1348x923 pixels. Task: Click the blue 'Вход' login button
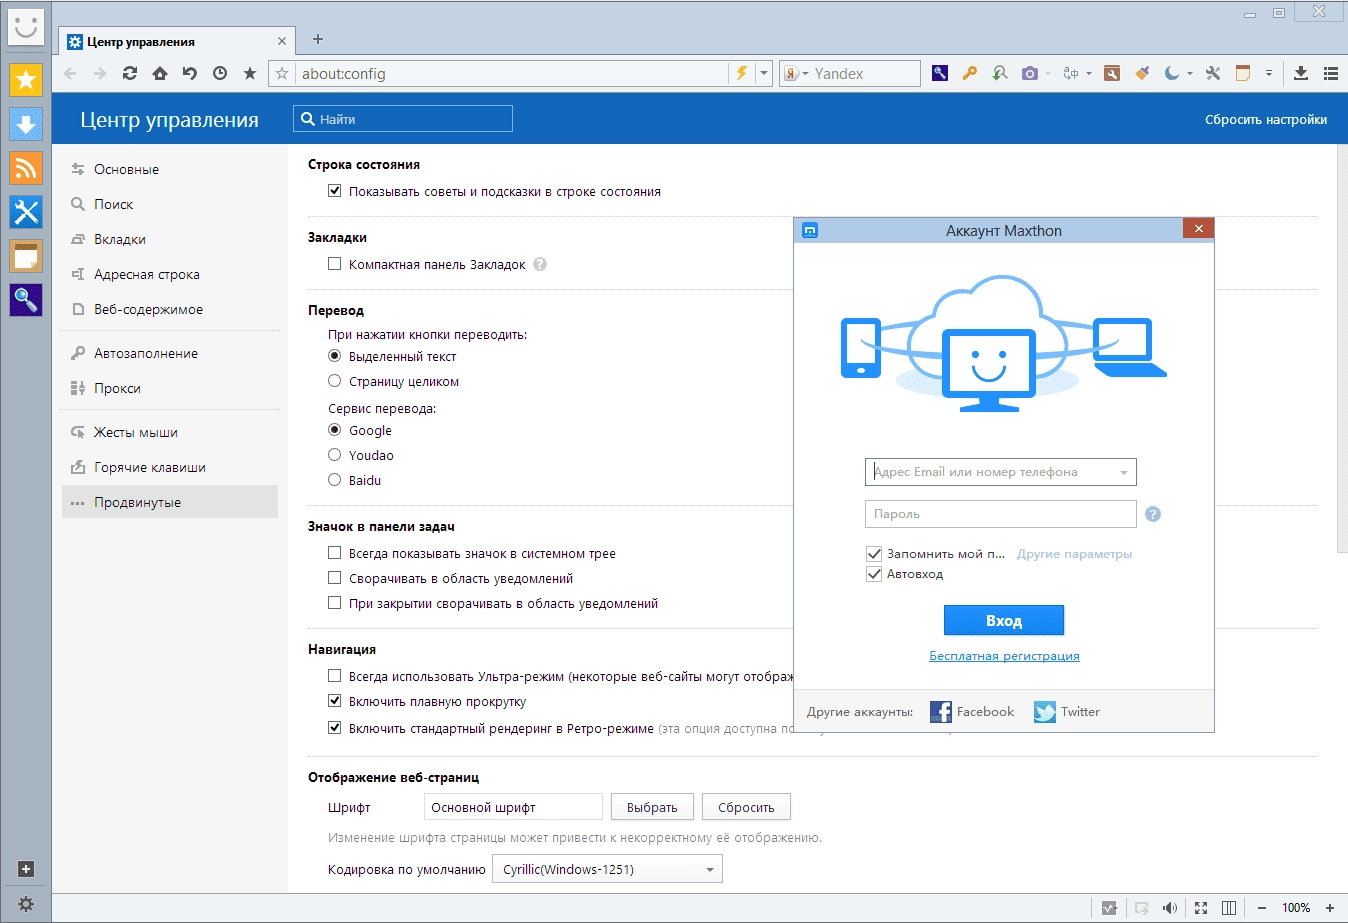click(1004, 620)
